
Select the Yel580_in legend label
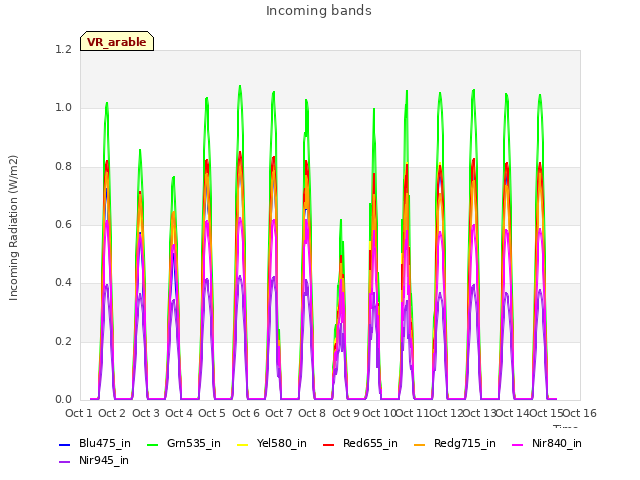click(282, 443)
